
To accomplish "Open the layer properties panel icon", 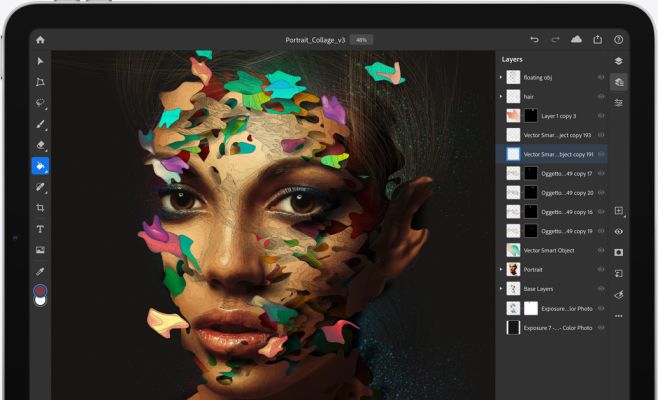I will click(x=619, y=103).
